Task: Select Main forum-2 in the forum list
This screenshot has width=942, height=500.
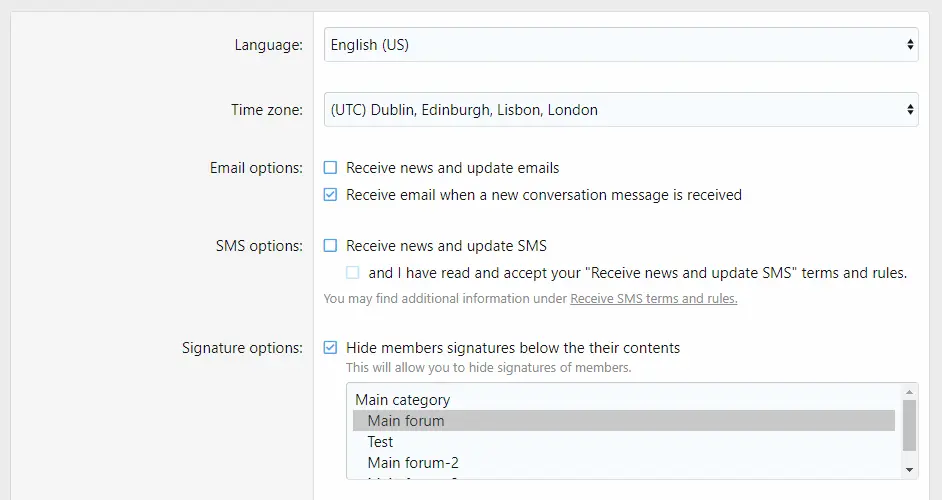Action: tap(624, 463)
